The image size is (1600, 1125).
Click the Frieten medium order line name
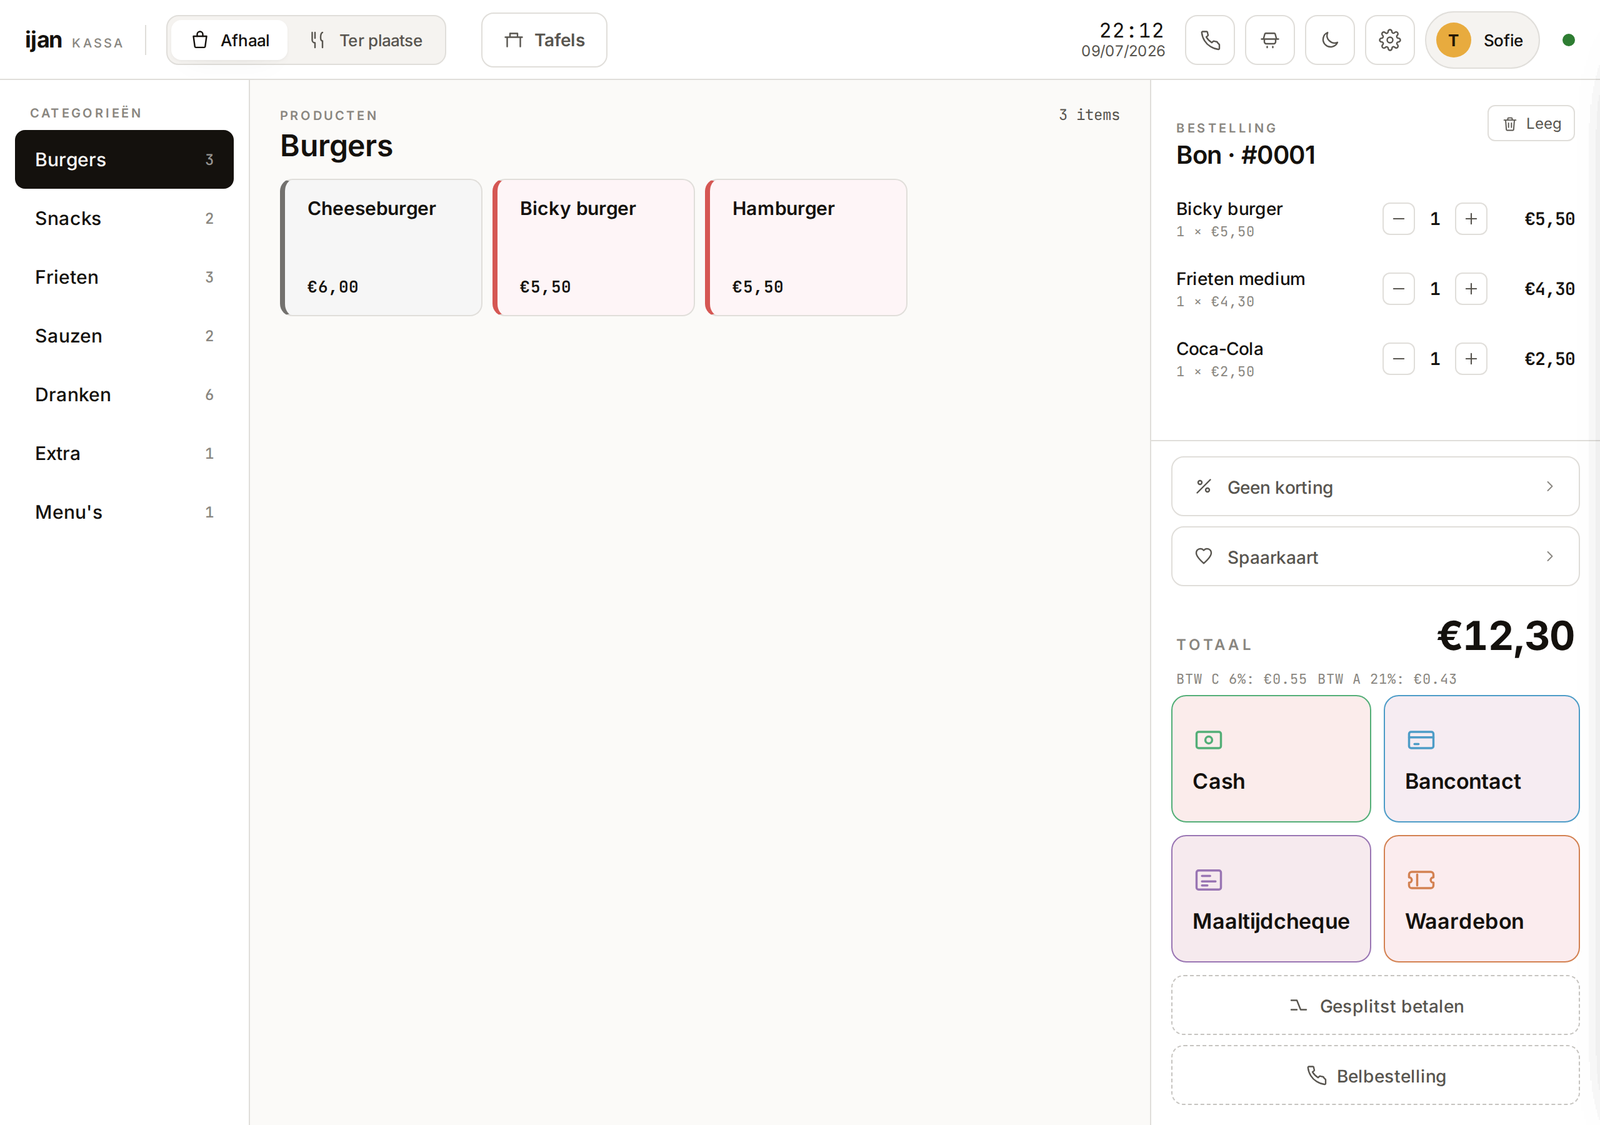pos(1240,279)
